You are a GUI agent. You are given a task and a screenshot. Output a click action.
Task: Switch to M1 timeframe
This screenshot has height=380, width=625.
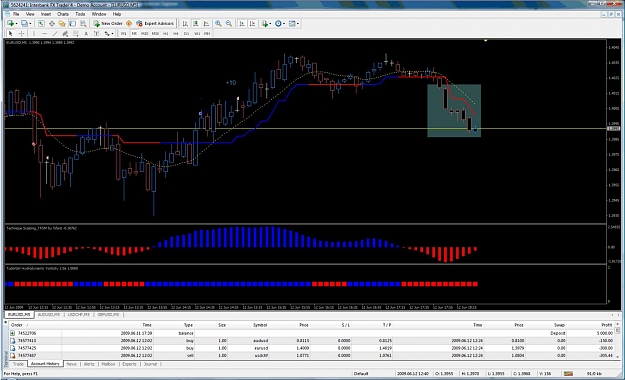click(x=124, y=33)
